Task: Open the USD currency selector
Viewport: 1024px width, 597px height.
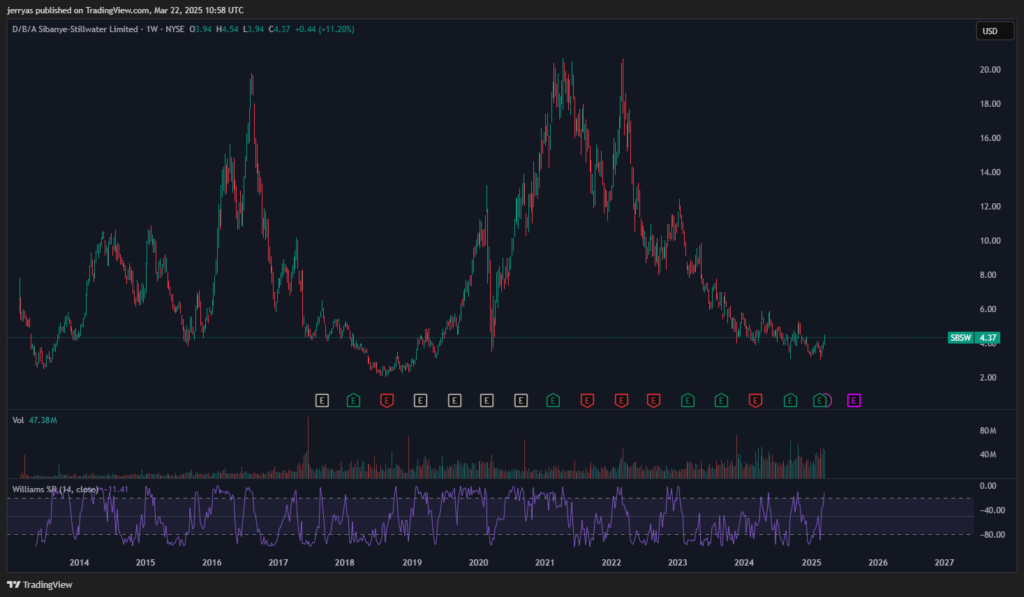Action: pyautogui.click(x=989, y=31)
